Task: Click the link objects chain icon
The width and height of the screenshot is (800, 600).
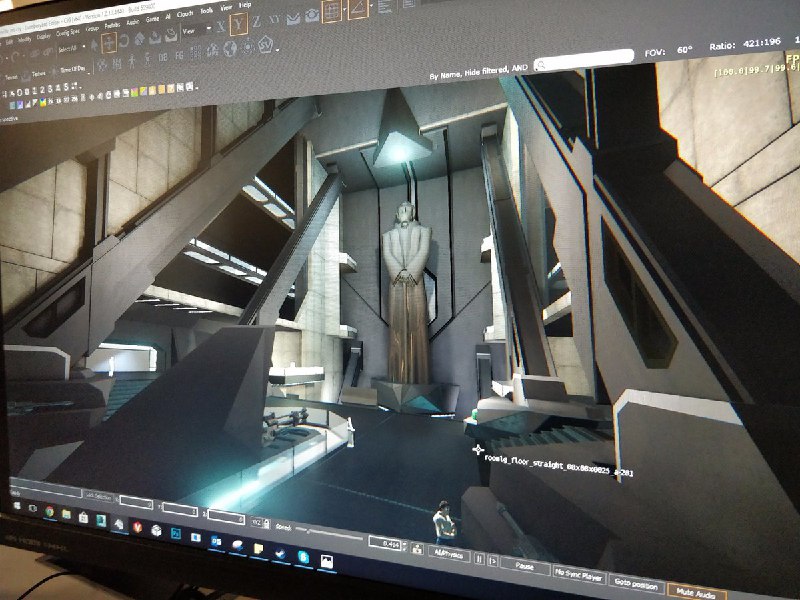Action: pyautogui.click(x=35, y=54)
